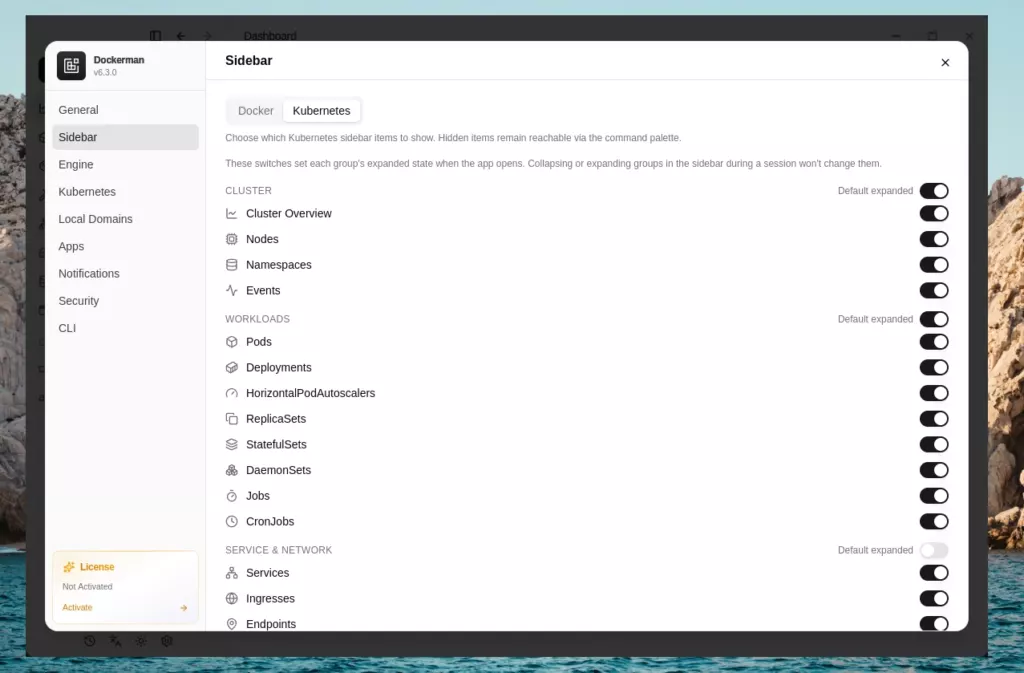Screen dimensions: 1024x673
Task: Toggle the Deployments switch
Action: (x=934, y=368)
